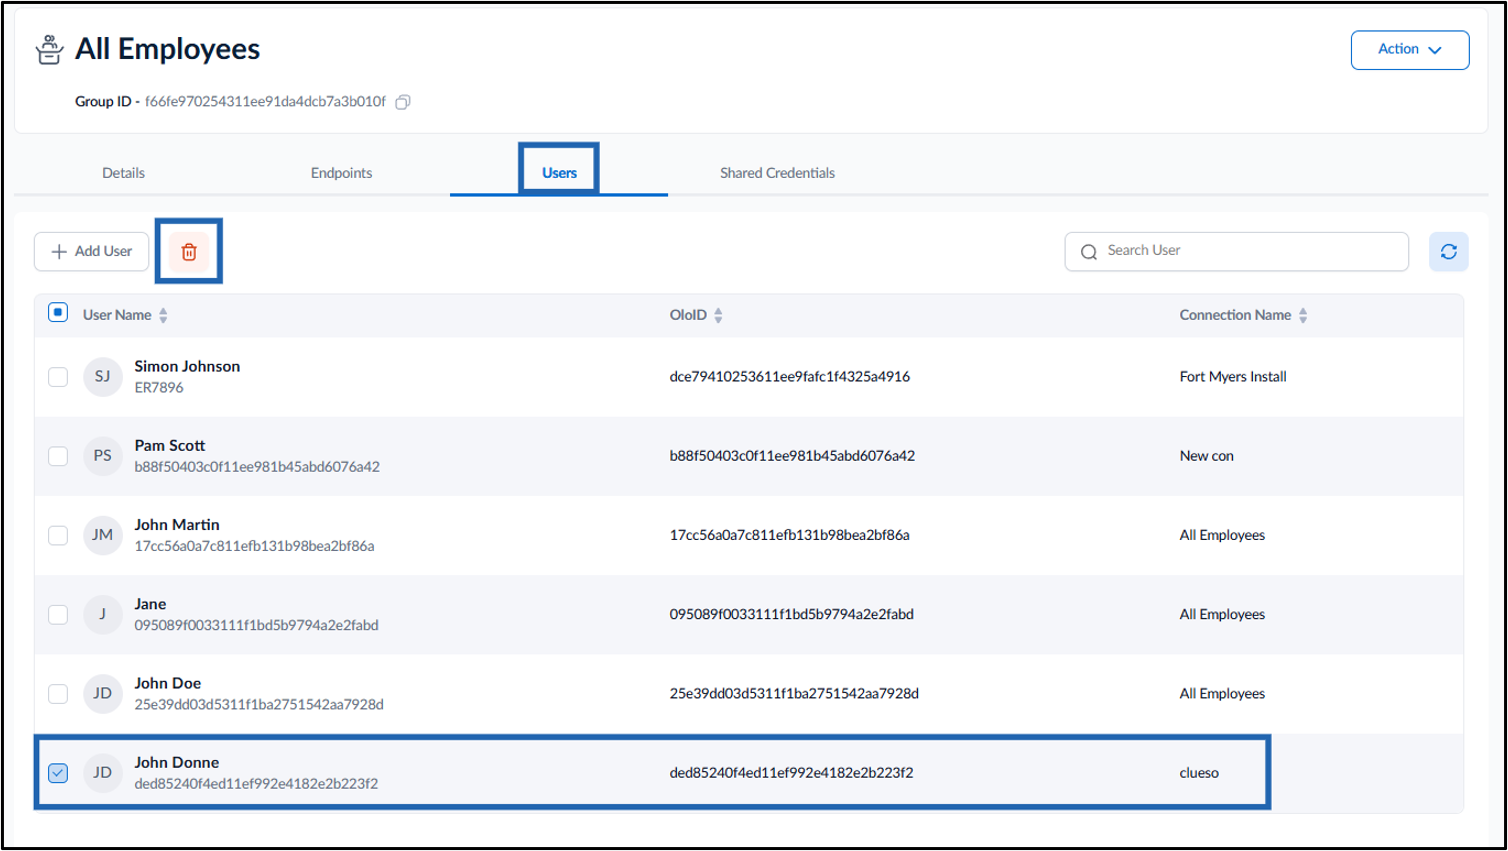Click the SJ avatar for Simon Johnson
The image size is (1508, 851).
[x=102, y=377]
